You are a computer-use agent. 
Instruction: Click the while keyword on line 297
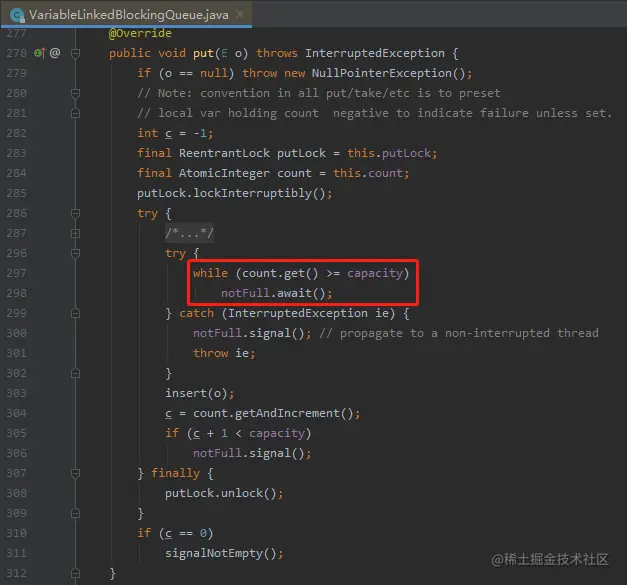click(210, 273)
